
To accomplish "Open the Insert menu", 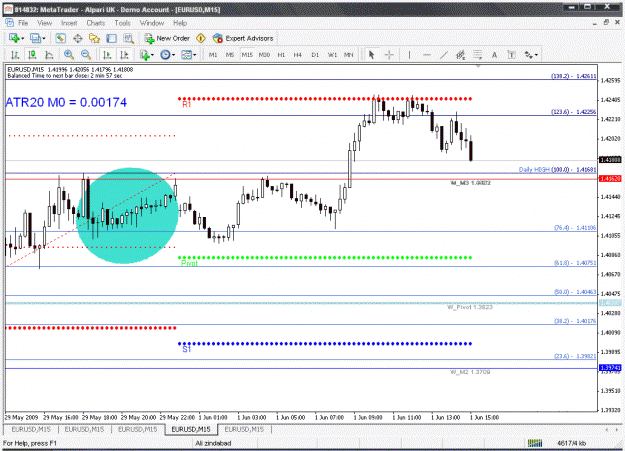I will (69, 23).
